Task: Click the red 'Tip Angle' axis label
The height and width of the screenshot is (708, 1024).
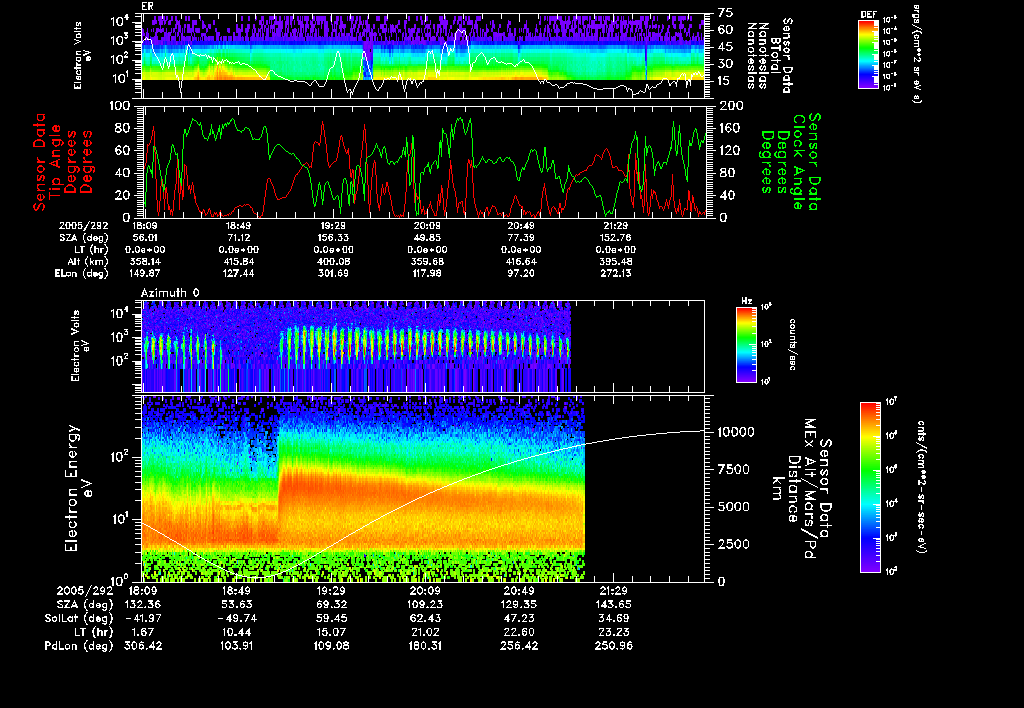Action: 56,161
